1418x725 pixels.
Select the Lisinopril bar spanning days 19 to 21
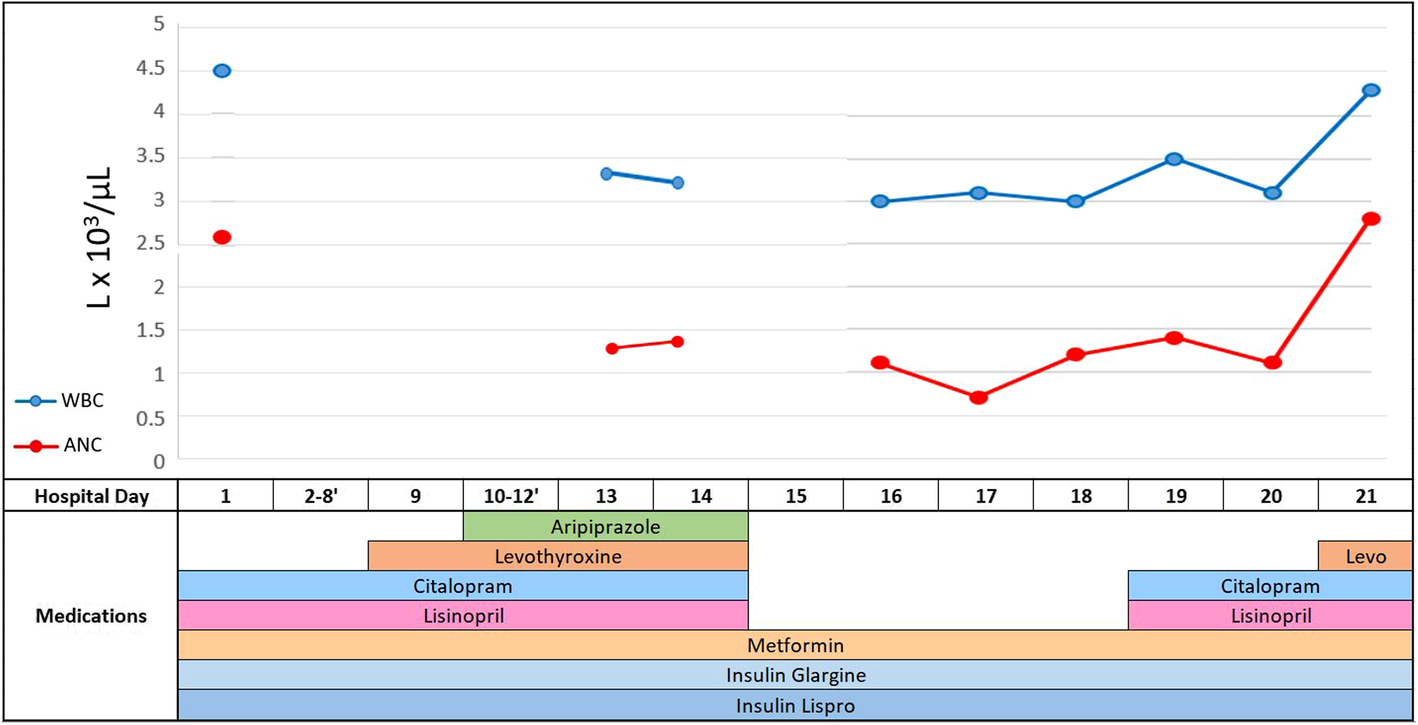[x=1271, y=616]
